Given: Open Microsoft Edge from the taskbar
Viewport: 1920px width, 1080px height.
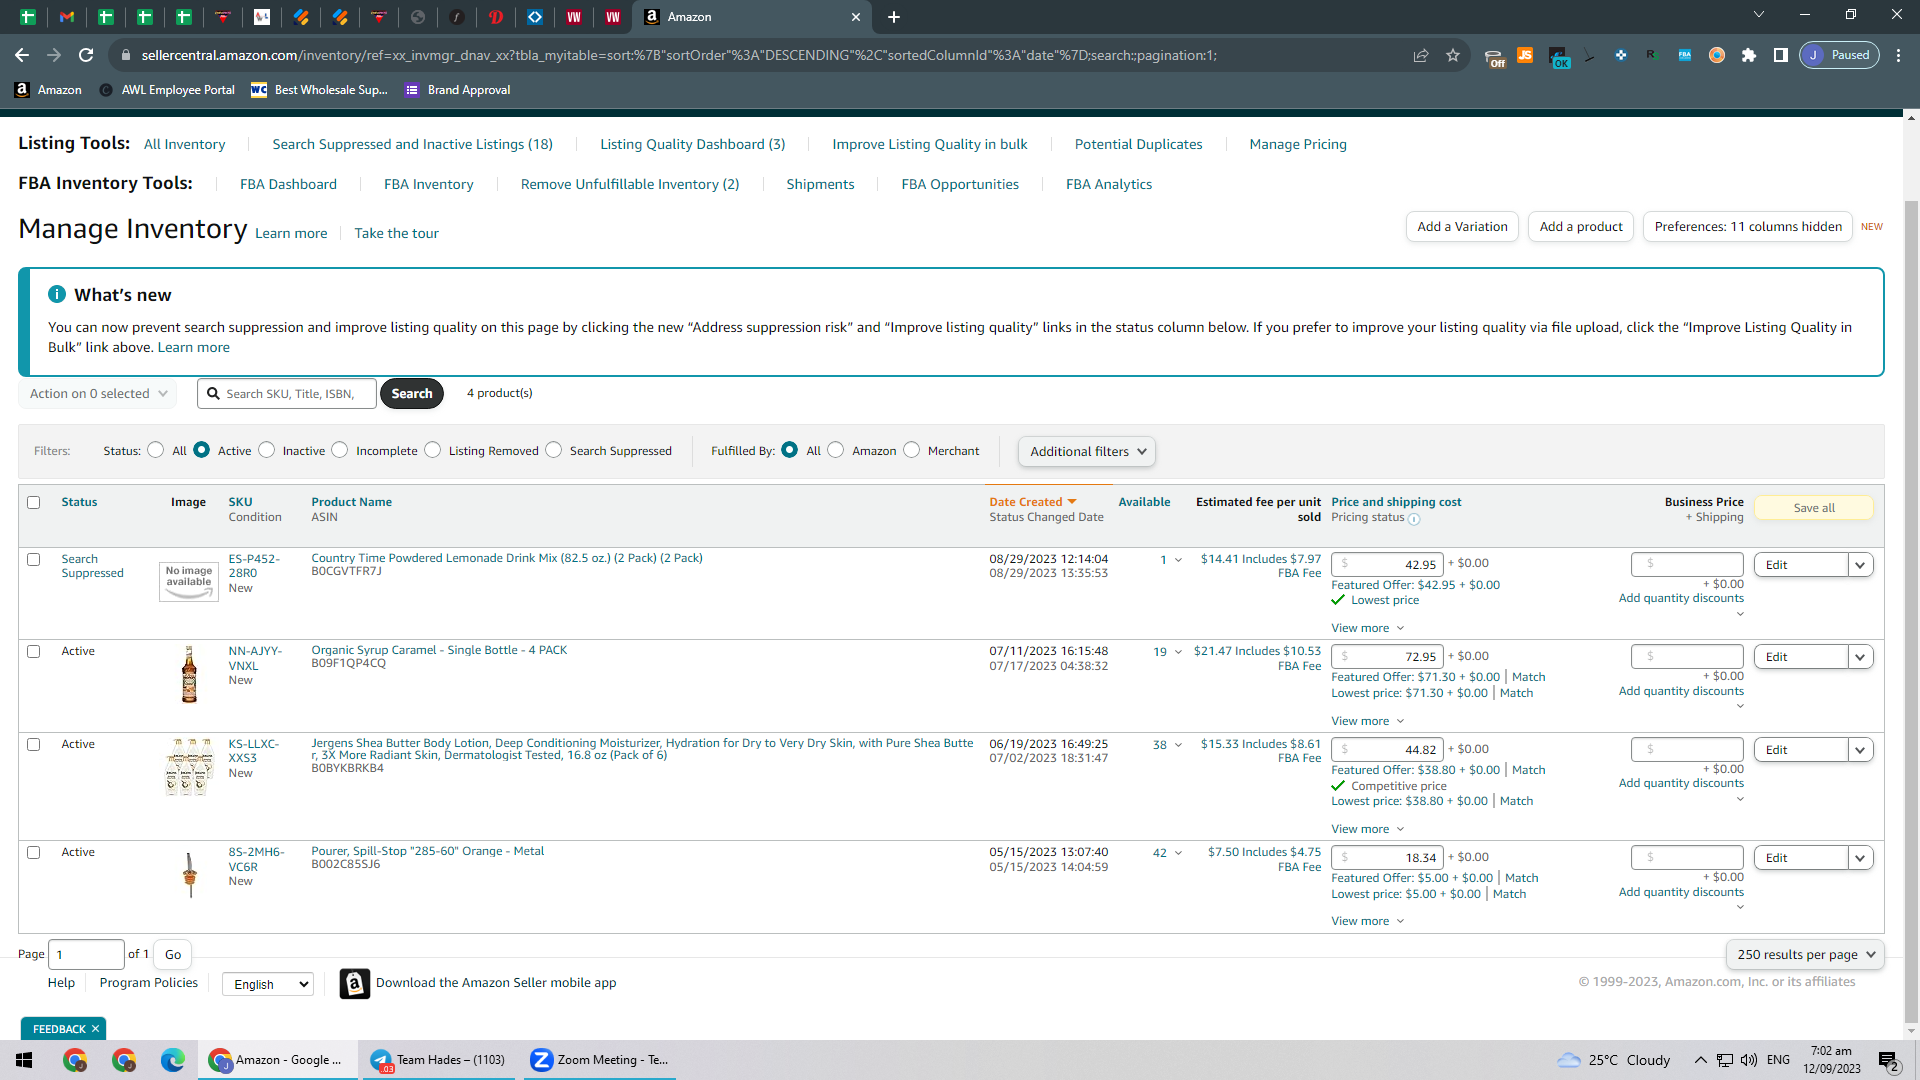Looking at the screenshot, I should [x=173, y=1060].
